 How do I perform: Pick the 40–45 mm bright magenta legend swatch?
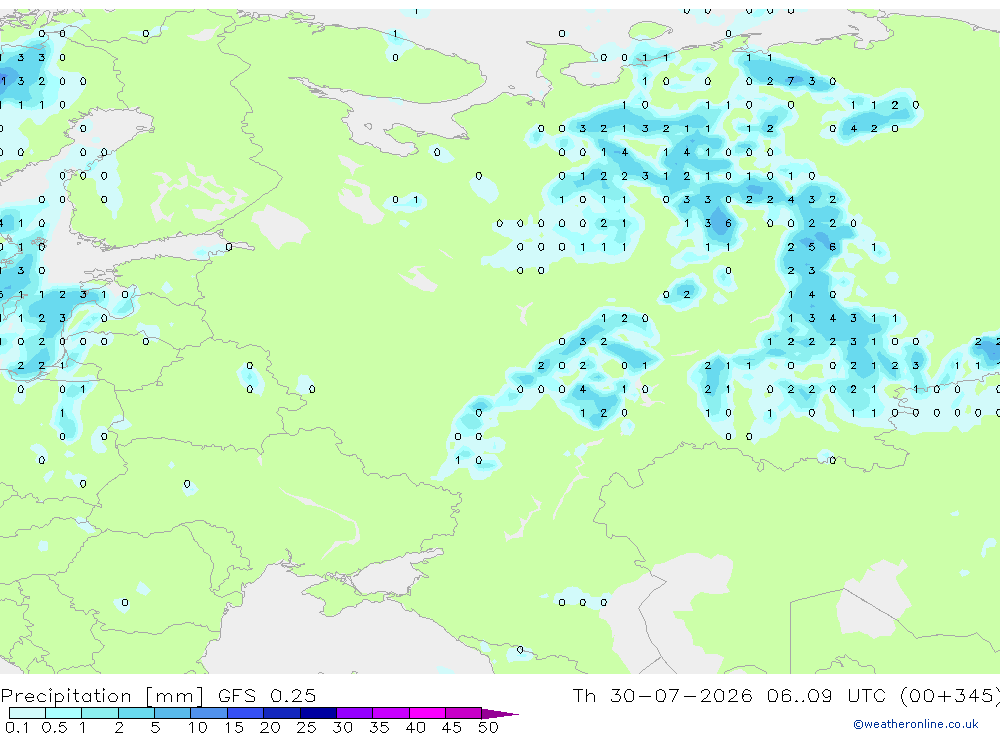point(427,713)
